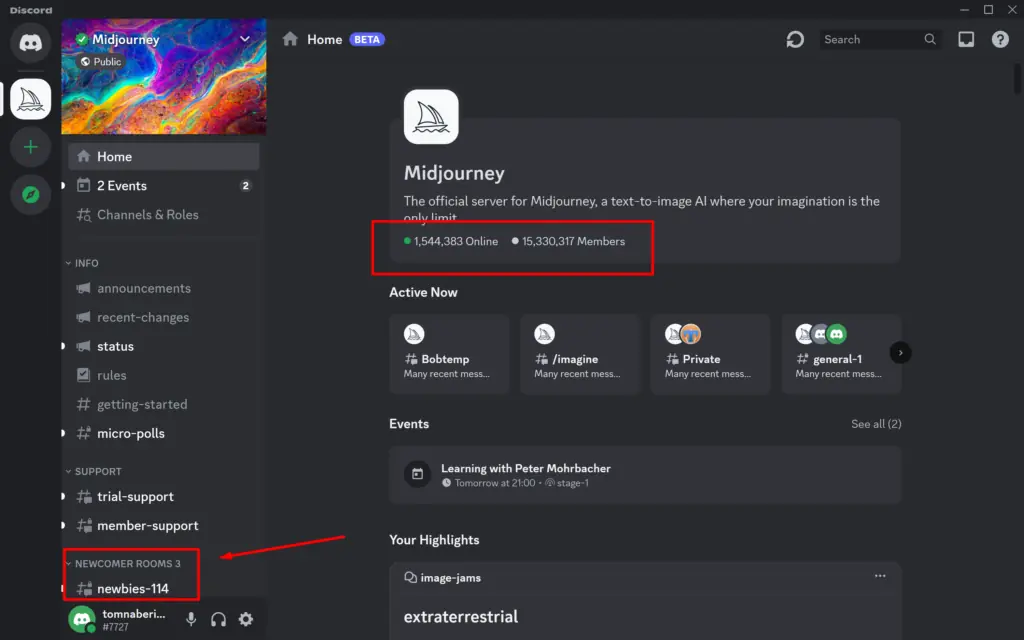Click the refresh icon near Search
This screenshot has height=640, width=1024.
point(795,40)
